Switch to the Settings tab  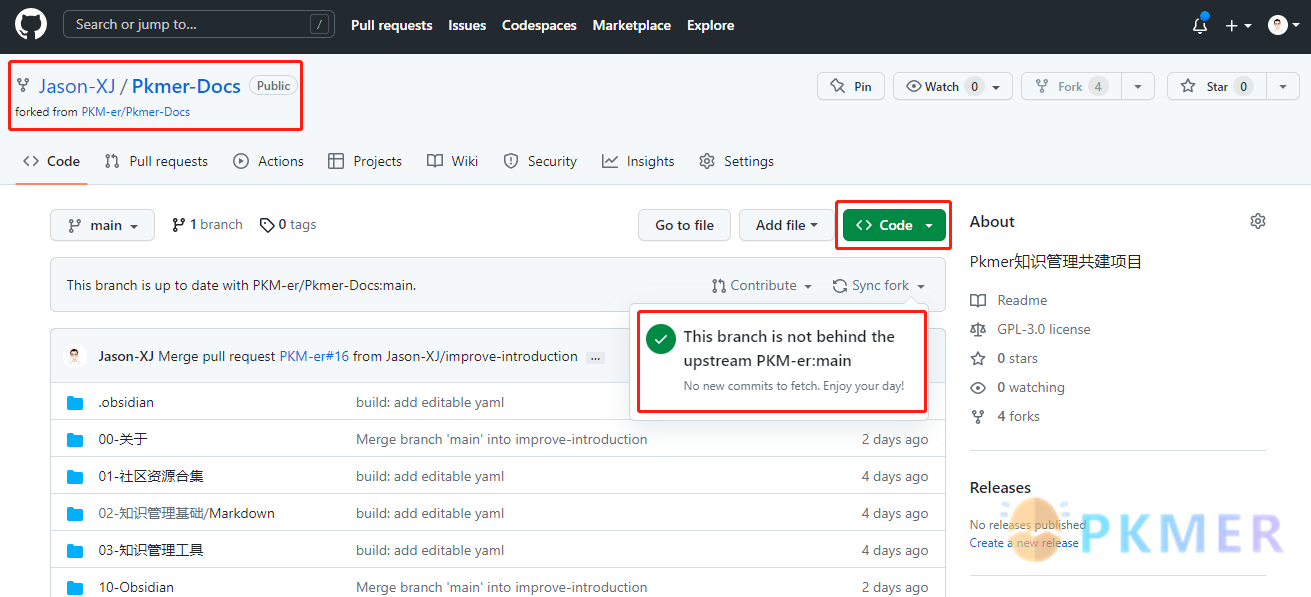coord(737,161)
